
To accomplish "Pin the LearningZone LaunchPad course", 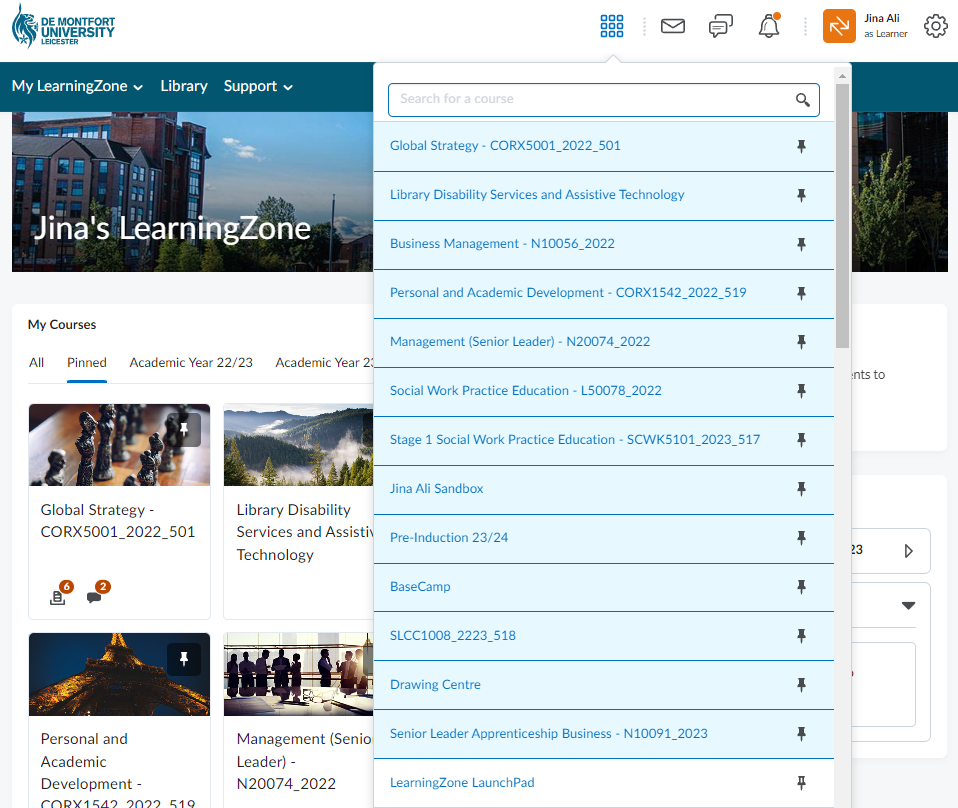I will click(x=801, y=782).
